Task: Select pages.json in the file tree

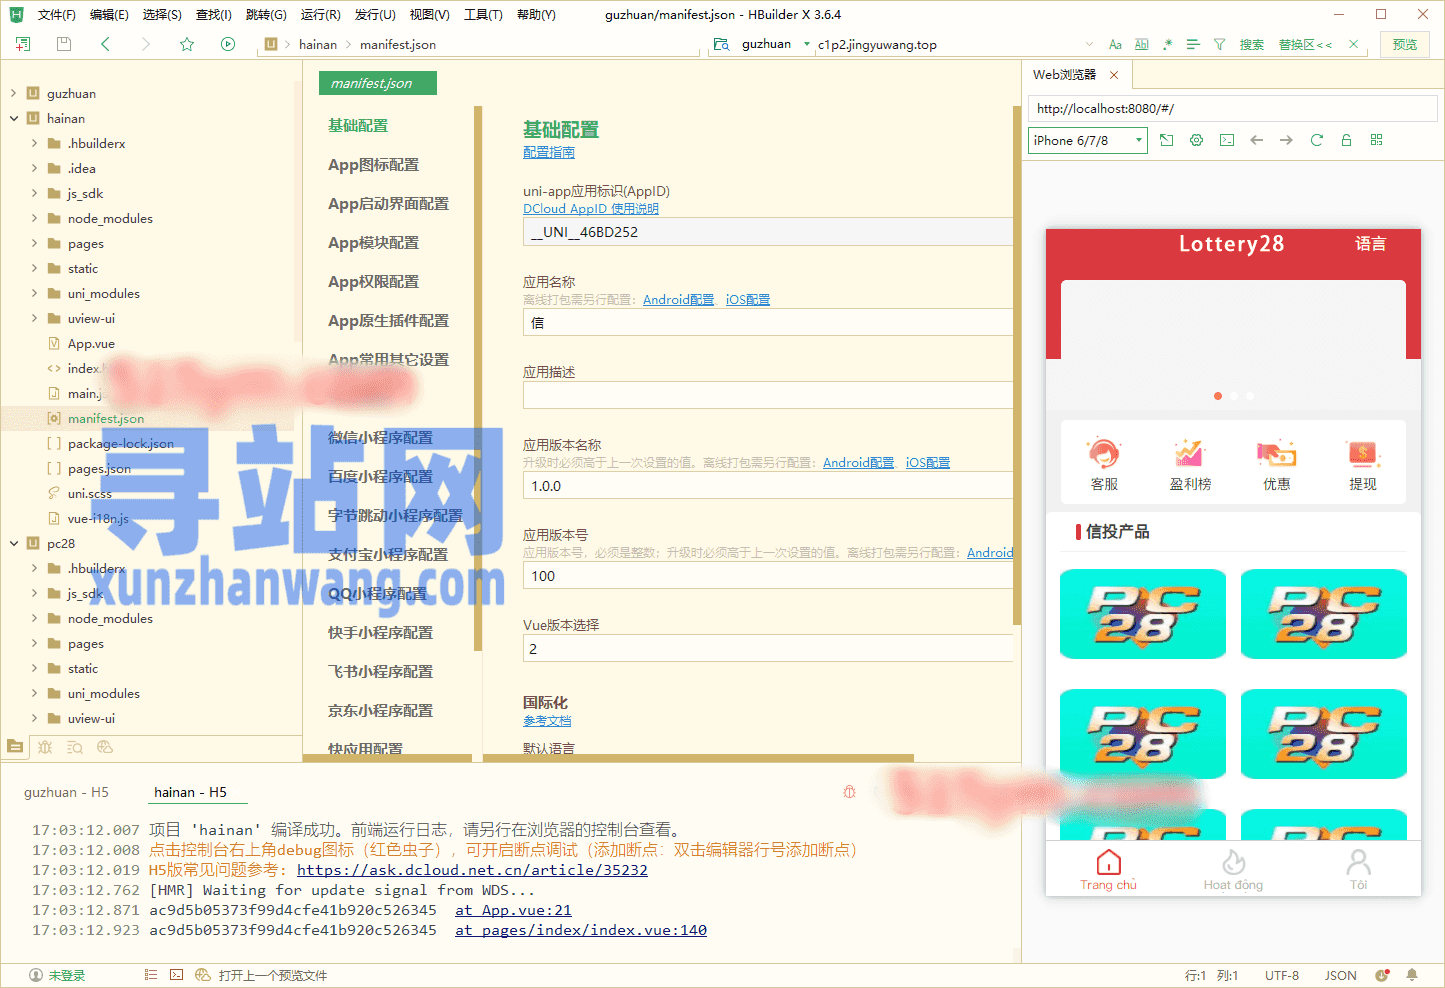Action: point(99,468)
